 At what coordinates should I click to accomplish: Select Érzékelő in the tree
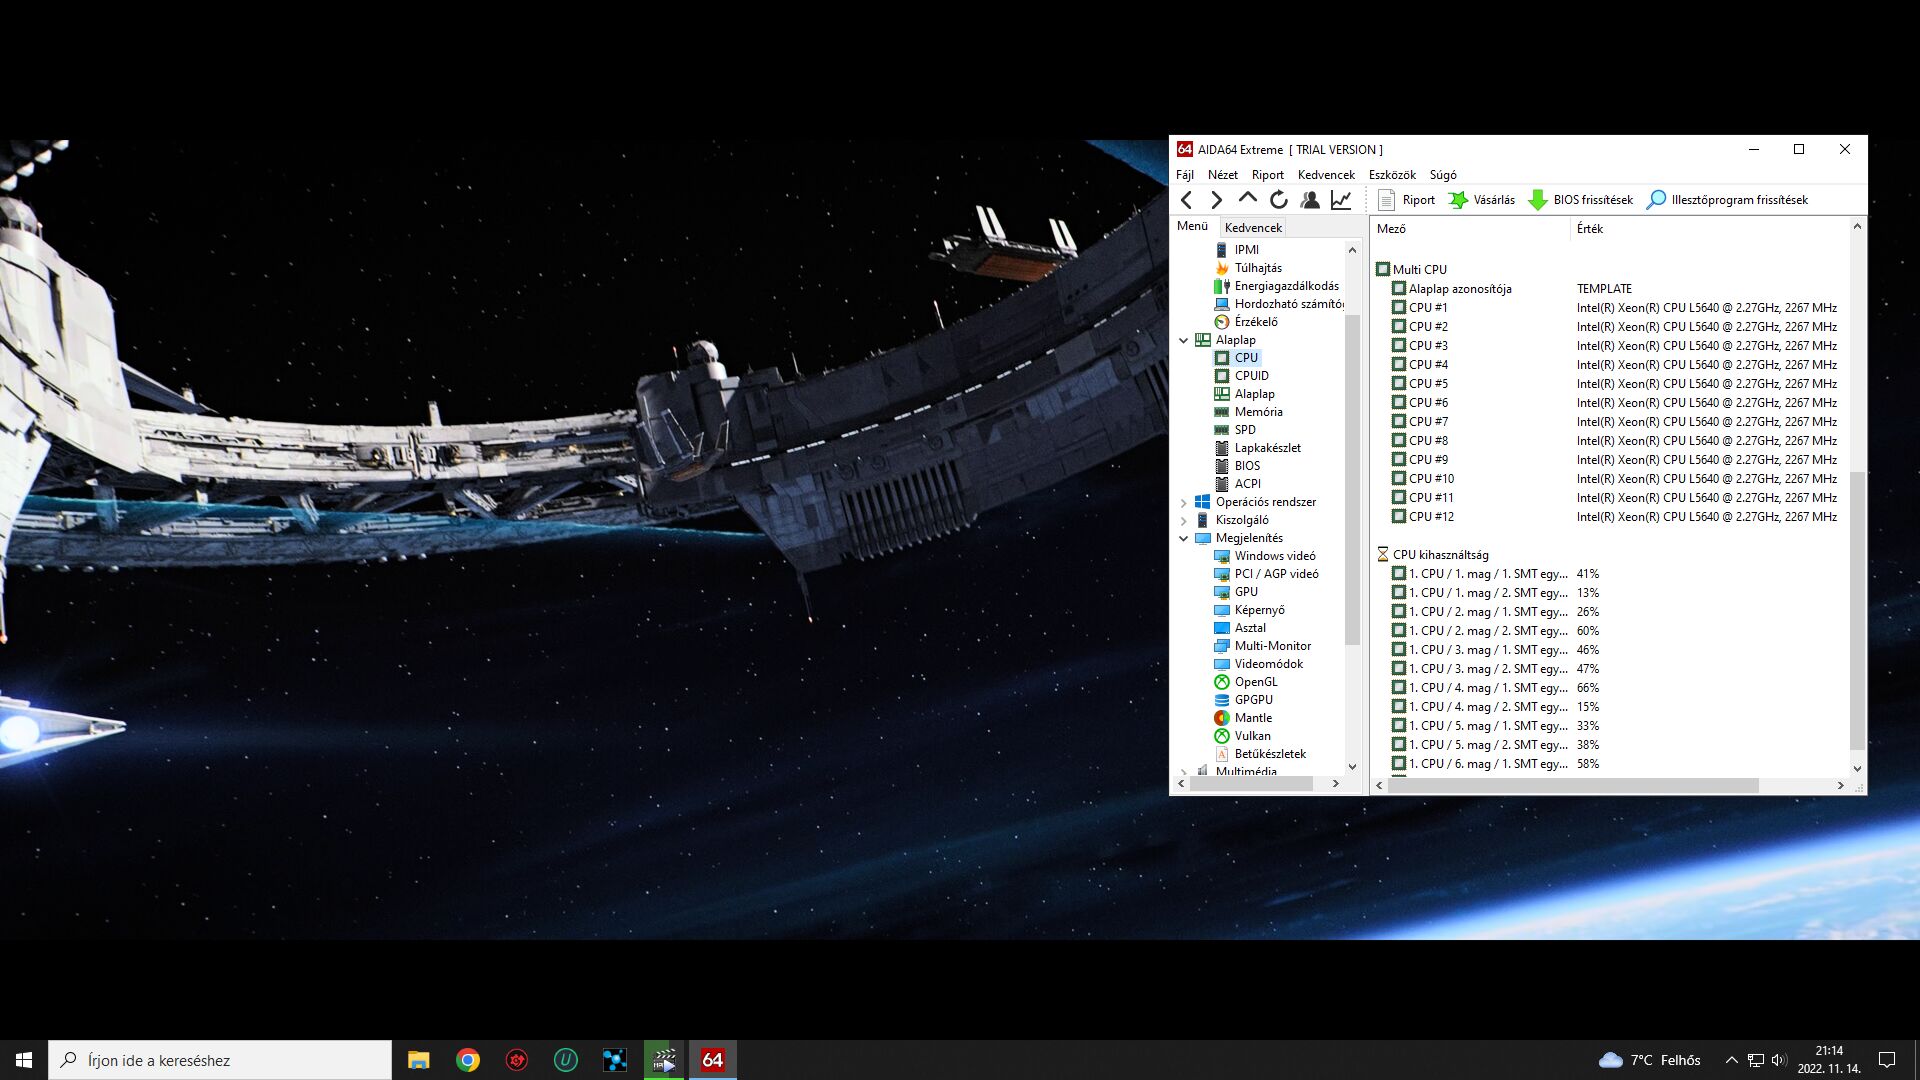tap(1246, 322)
